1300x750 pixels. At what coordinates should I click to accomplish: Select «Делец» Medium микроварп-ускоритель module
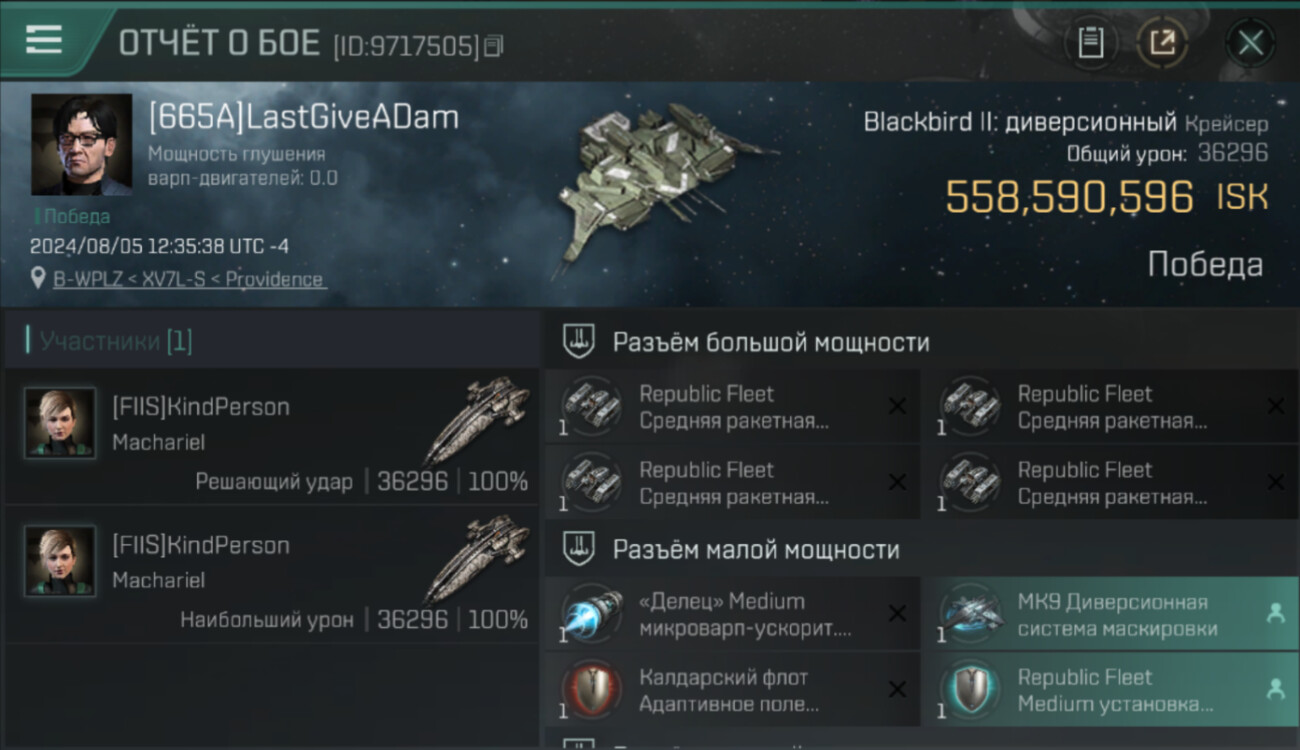(x=732, y=614)
